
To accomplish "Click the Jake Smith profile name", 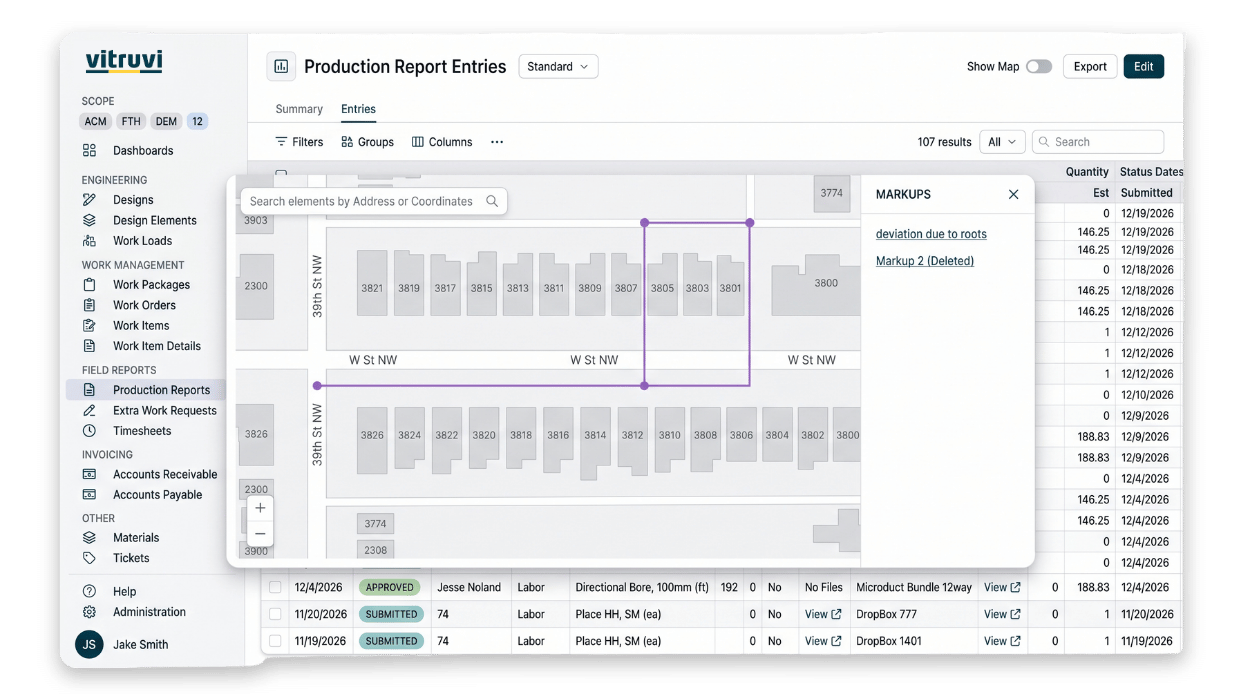I will 140,645.
